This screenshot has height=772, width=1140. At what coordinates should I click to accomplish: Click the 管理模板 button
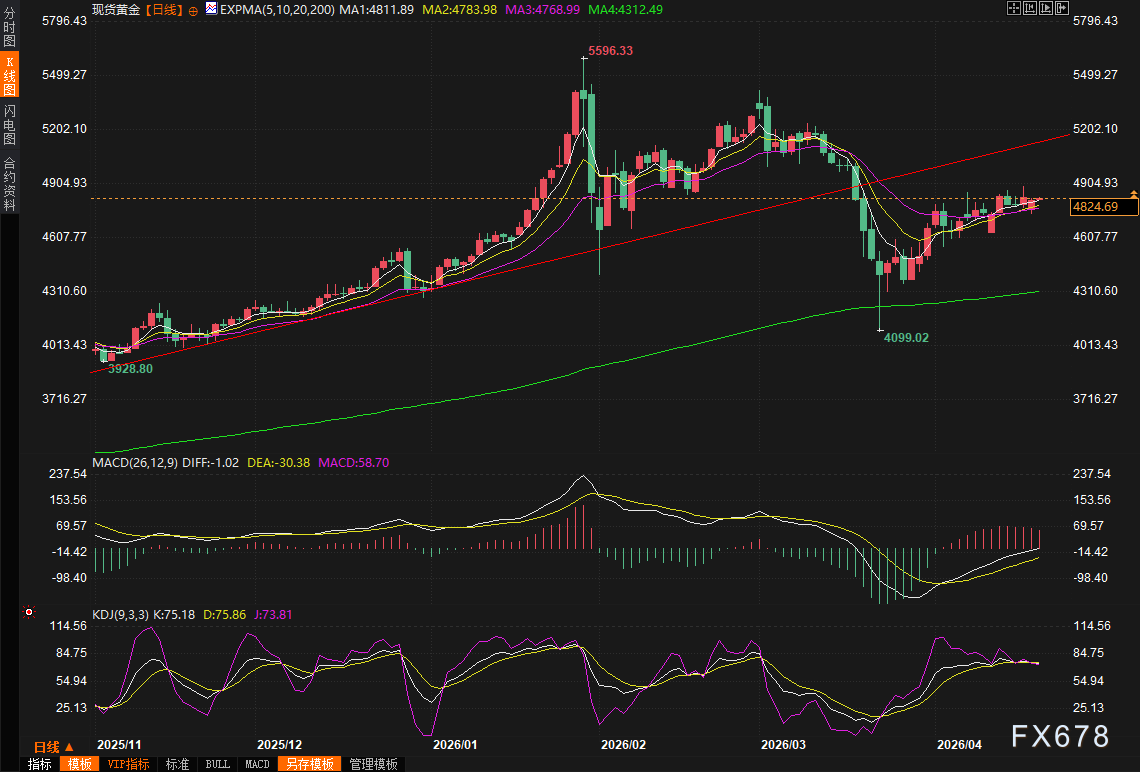click(x=373, y=764)
